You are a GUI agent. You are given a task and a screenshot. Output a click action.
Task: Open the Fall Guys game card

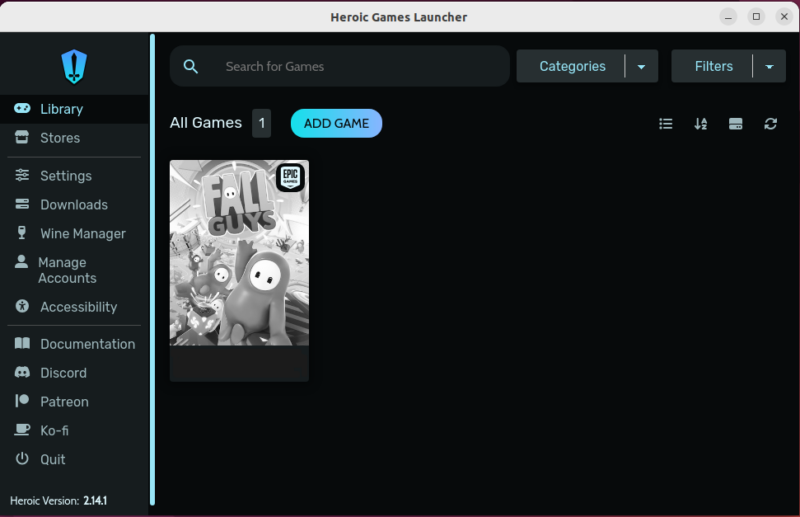pos(239,271)
